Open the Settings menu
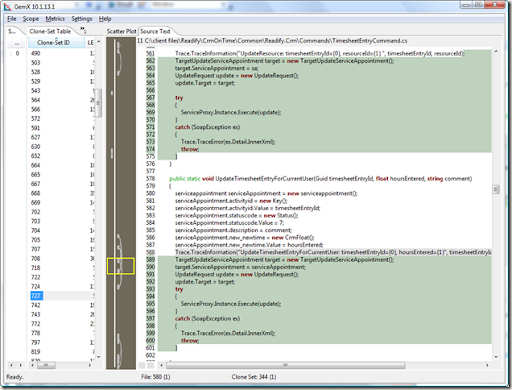The image size is (512, 390). pos(82,19)
